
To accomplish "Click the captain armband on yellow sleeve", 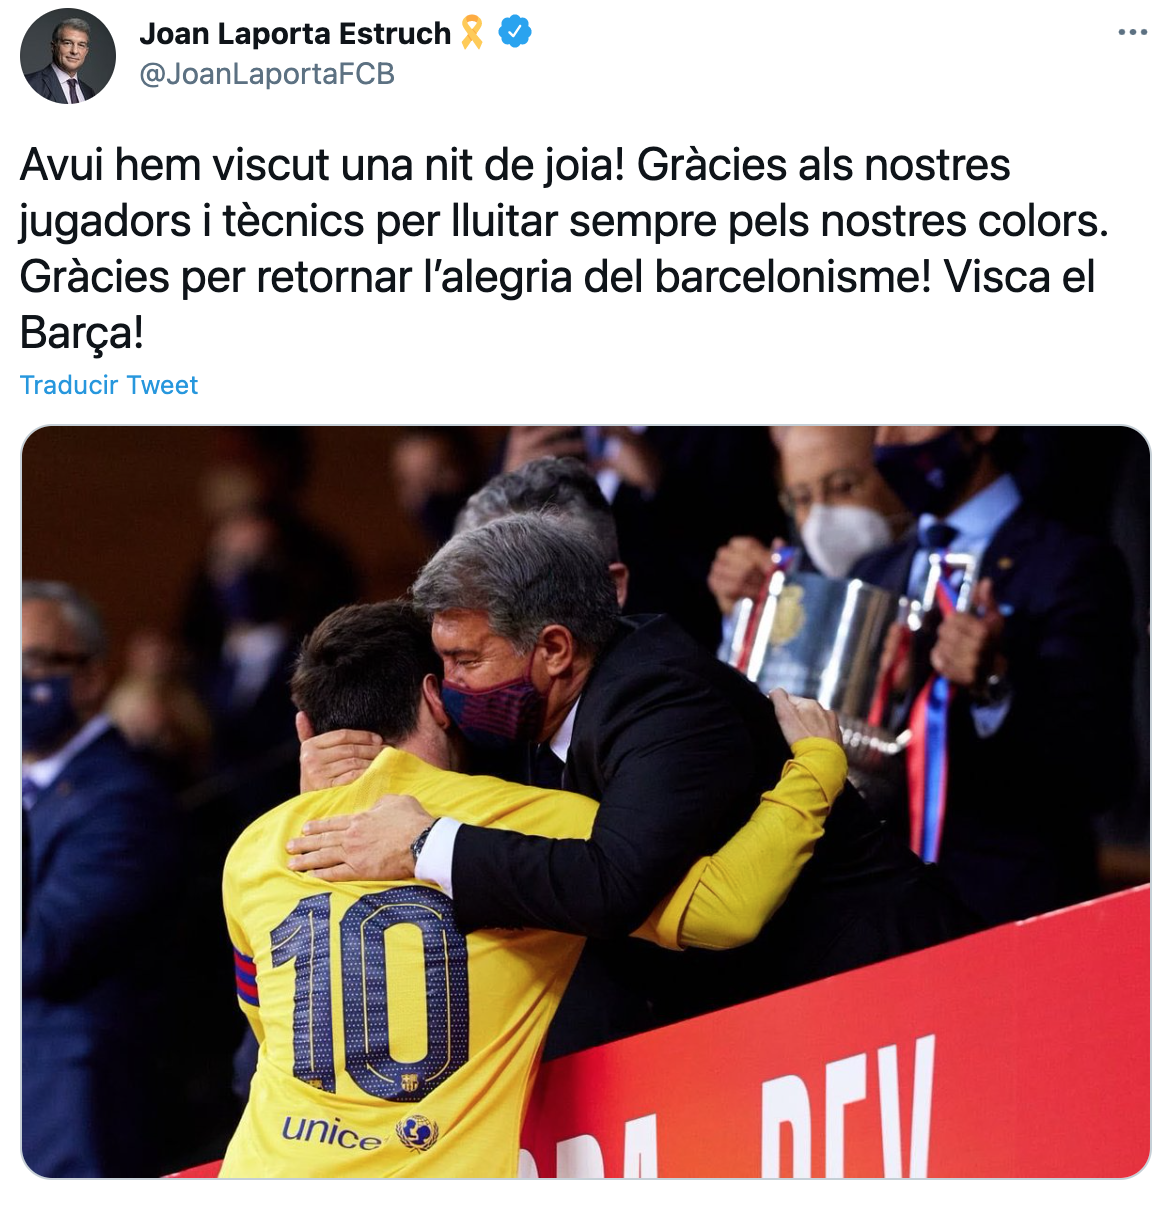I will pos(245,977).
